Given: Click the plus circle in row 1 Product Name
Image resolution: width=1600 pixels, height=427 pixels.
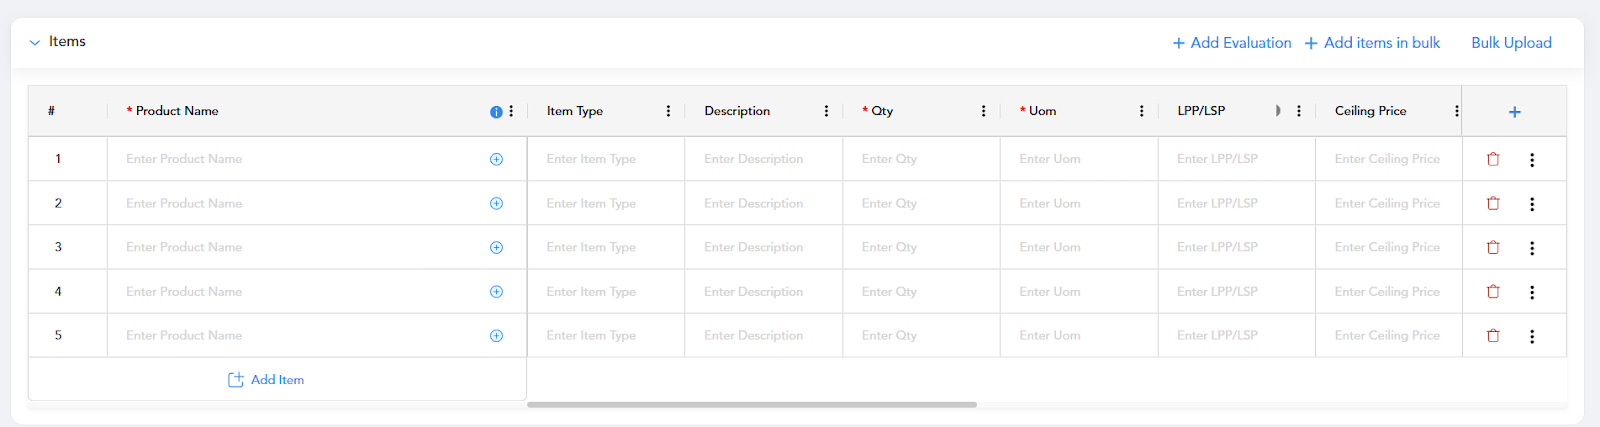Looking at the screenshot, I should point(496,159).
